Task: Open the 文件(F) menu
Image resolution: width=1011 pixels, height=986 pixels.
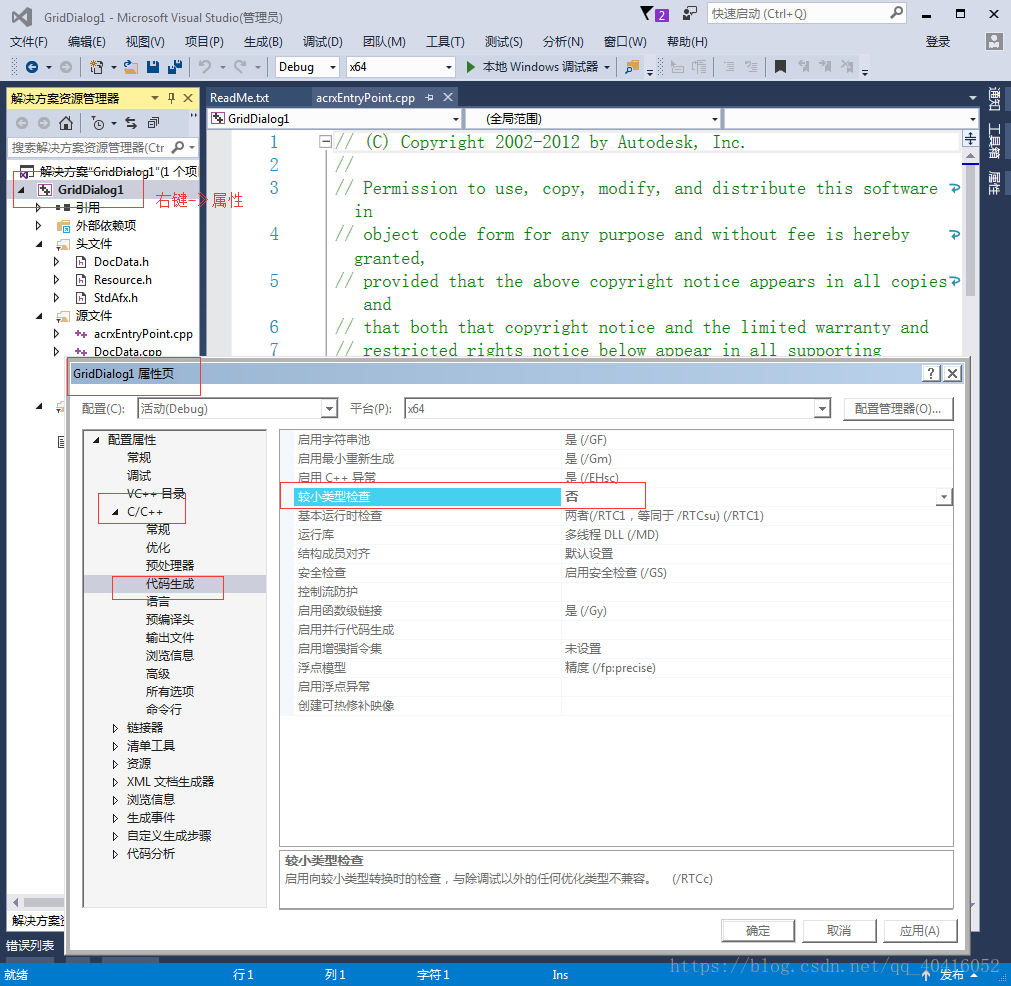Action: [29, 42]
